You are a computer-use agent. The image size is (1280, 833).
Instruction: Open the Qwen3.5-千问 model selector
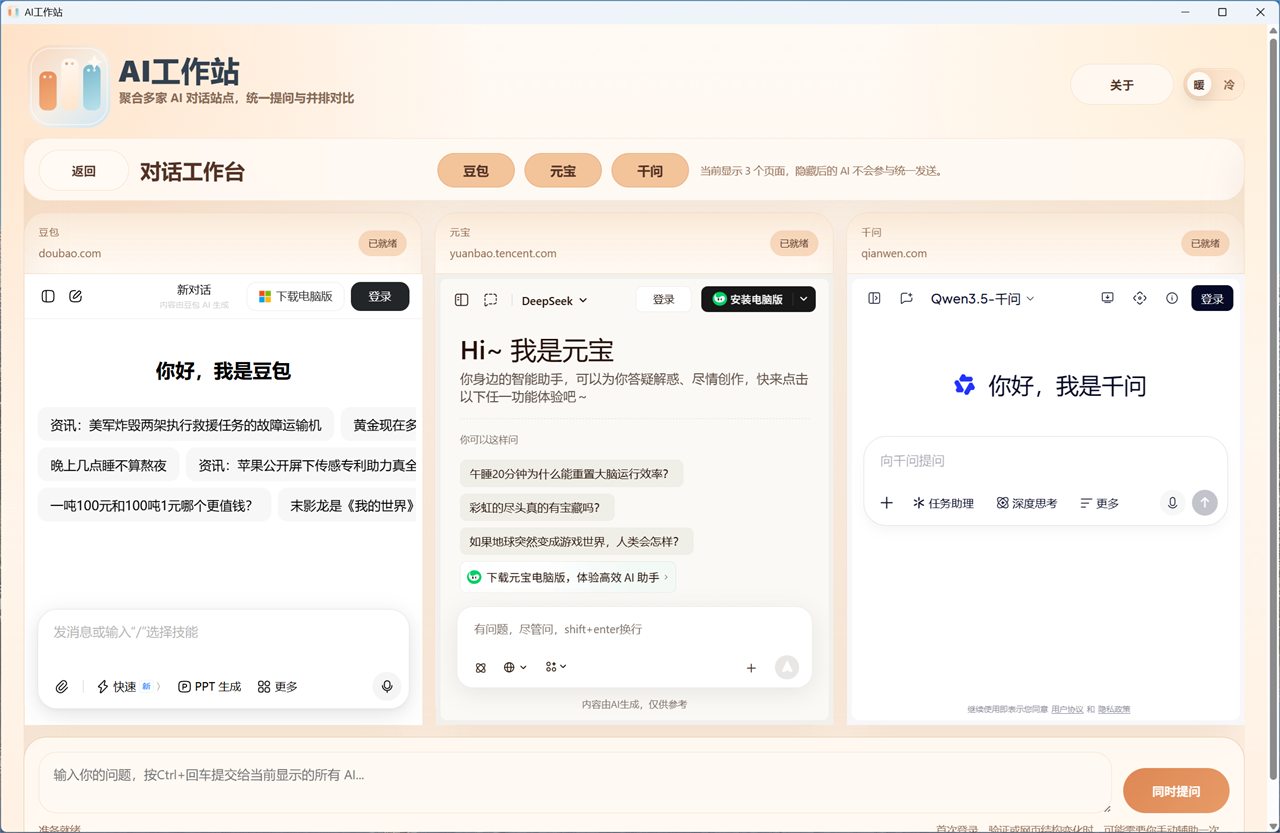coord(981,298)
